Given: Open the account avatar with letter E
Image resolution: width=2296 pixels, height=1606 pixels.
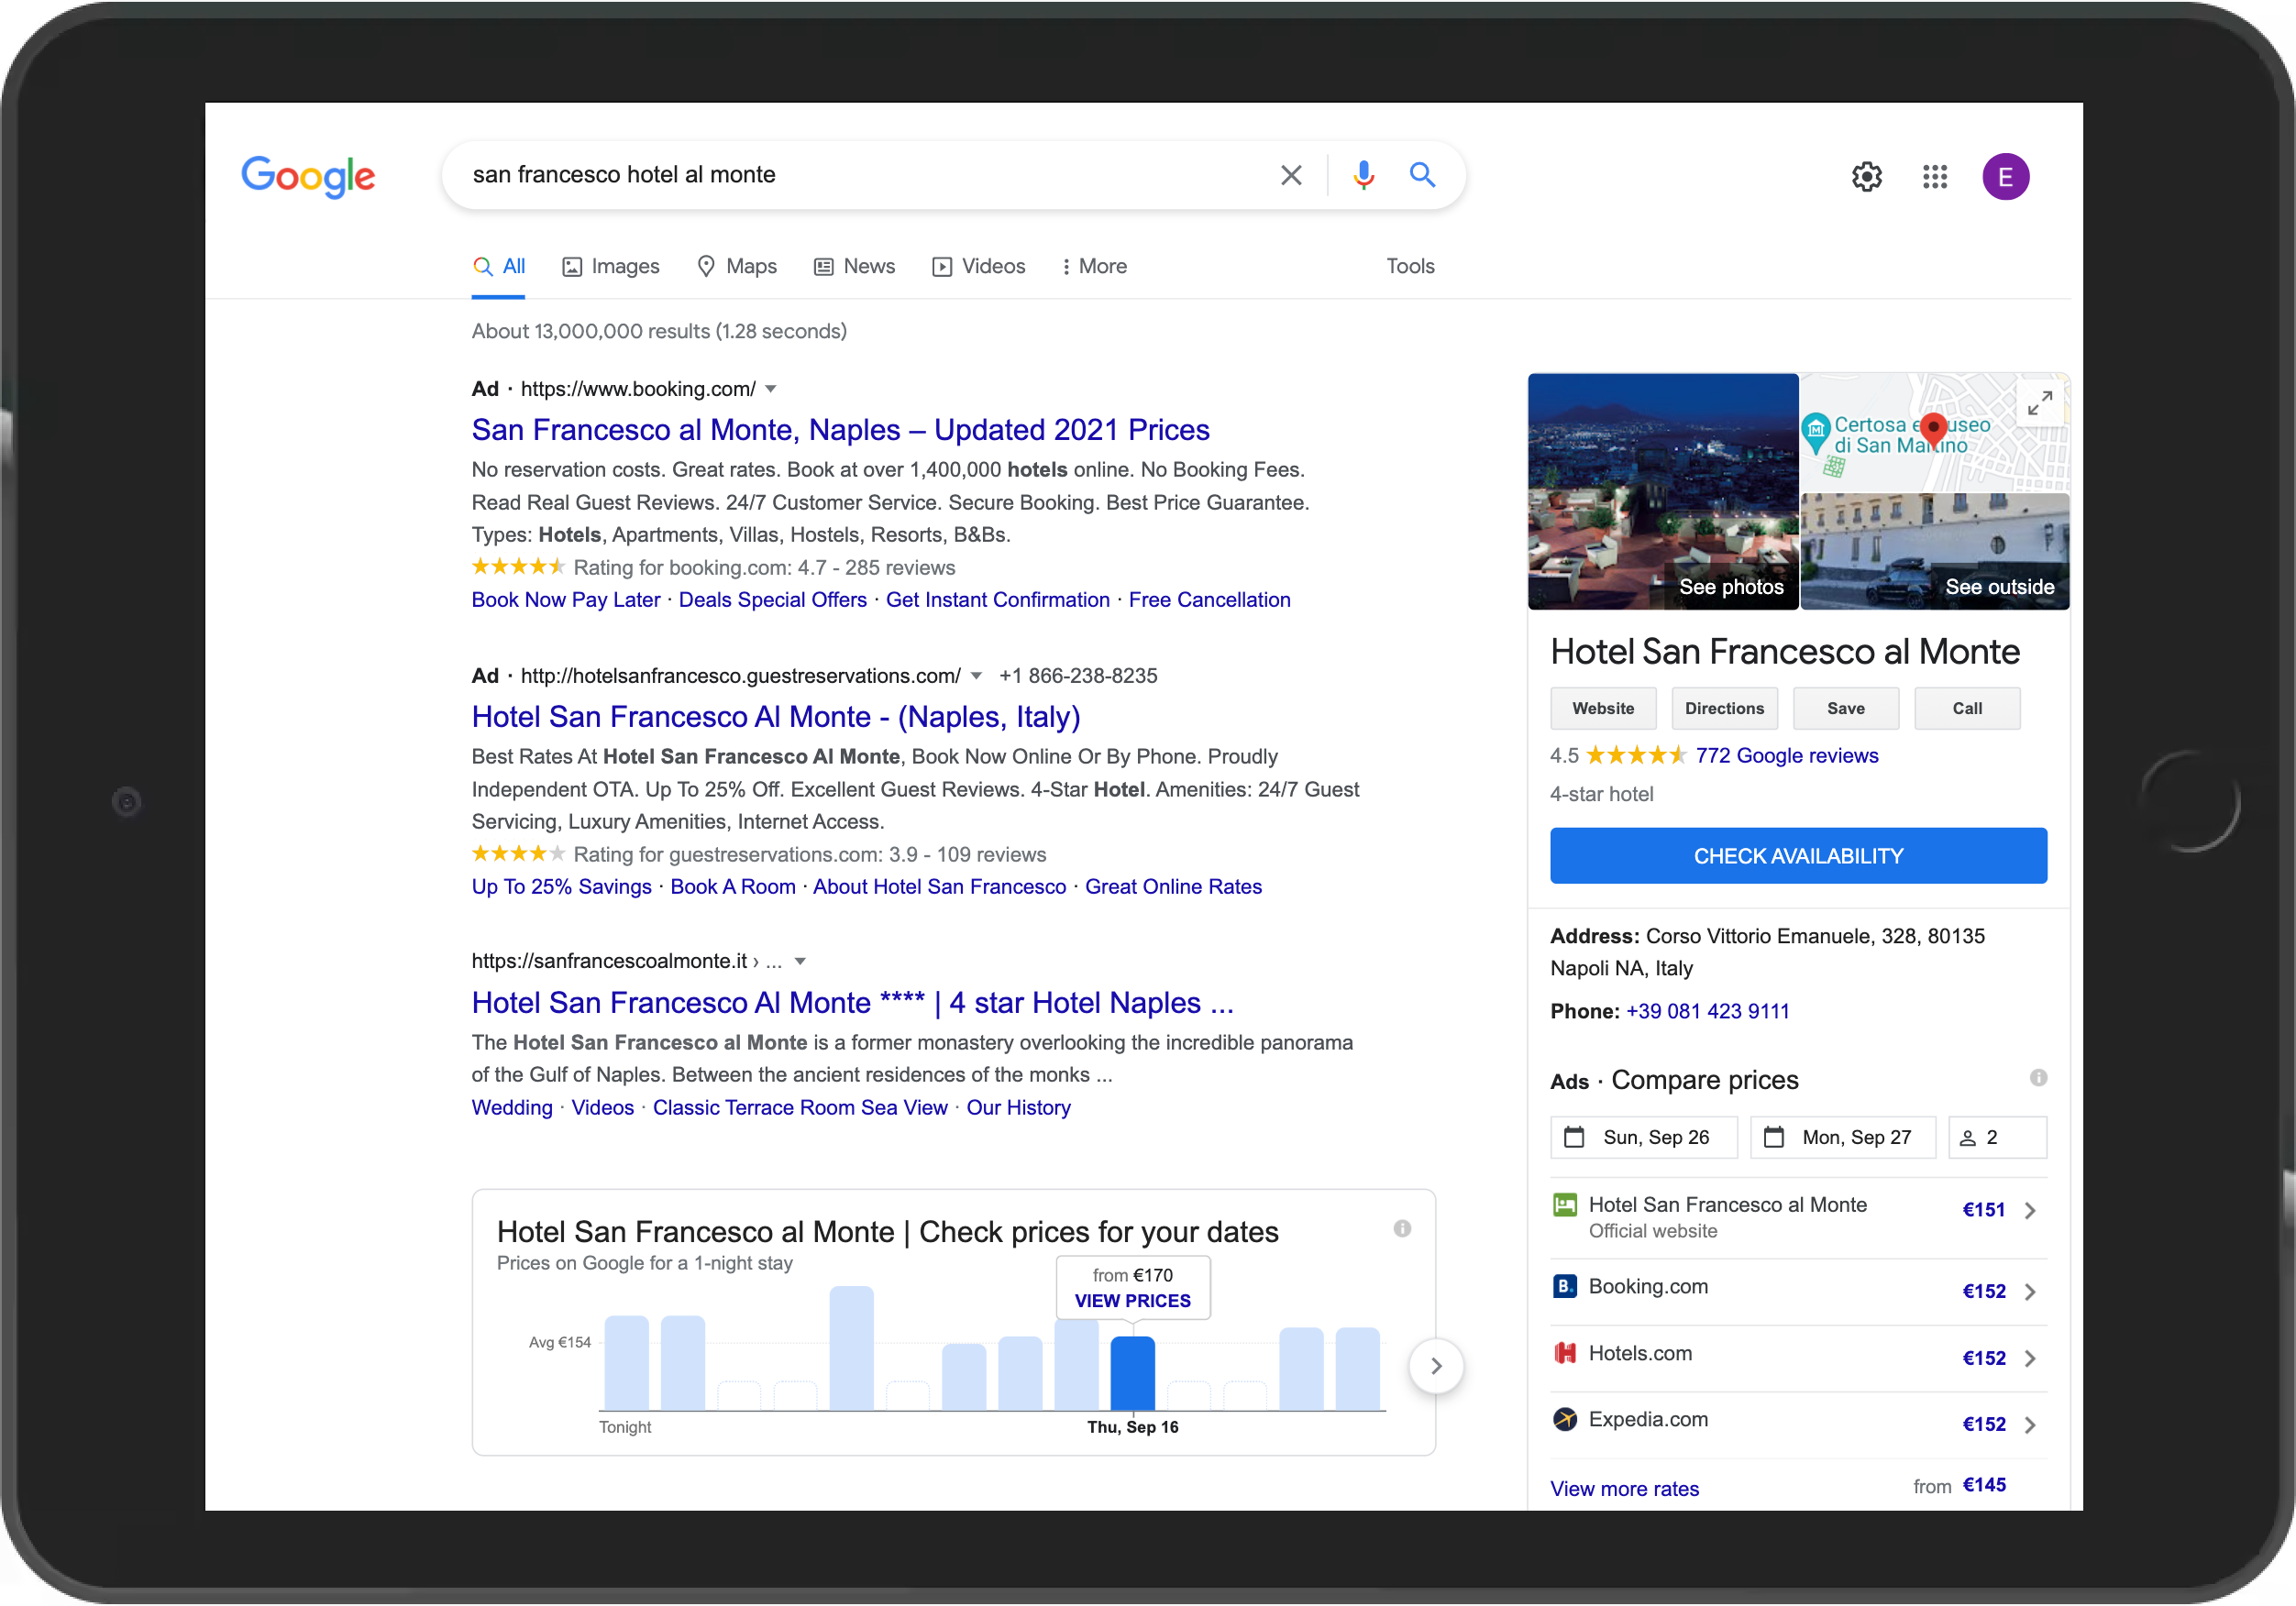Looking at the screenshot, I should coord(2005,177).
